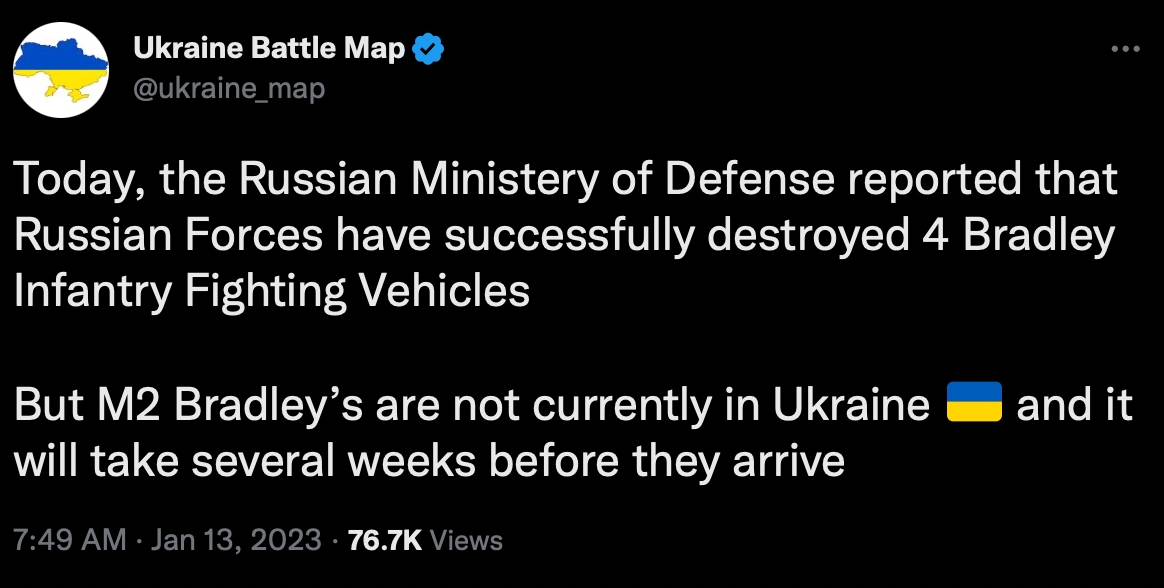The height and width of the screenshot is (588, 1164).
Task: Click the 'Jan 13, 2023' date
Action: pyautogui.click(x=236, y=540)
